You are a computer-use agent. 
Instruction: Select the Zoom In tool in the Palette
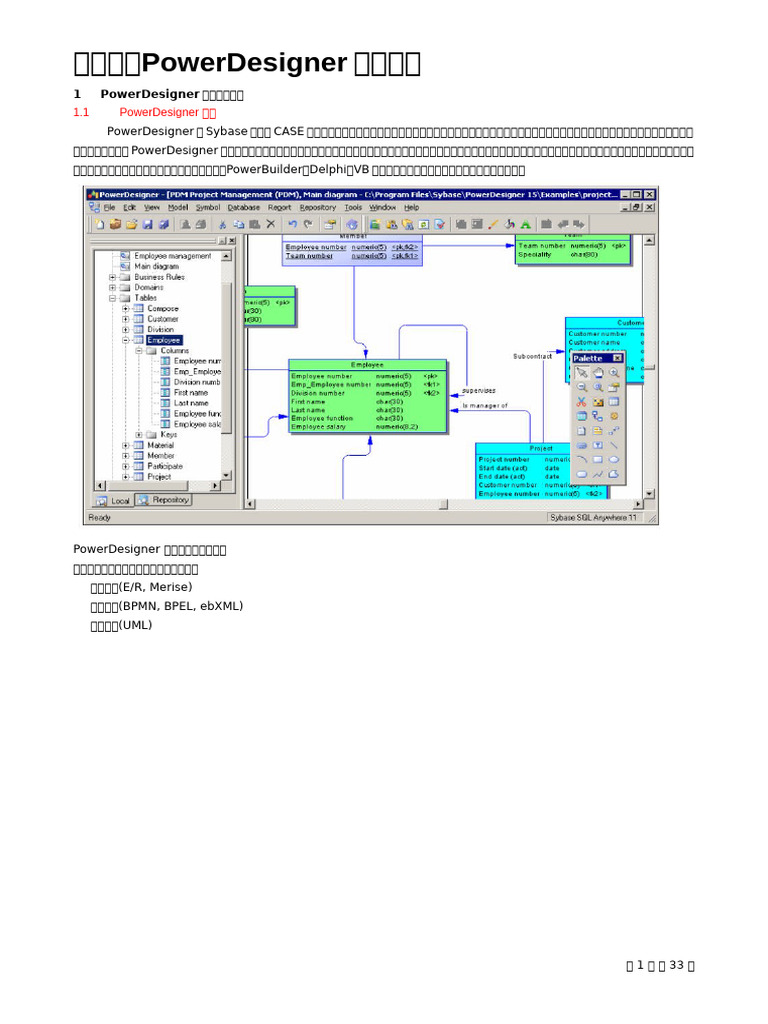point(614,373)
